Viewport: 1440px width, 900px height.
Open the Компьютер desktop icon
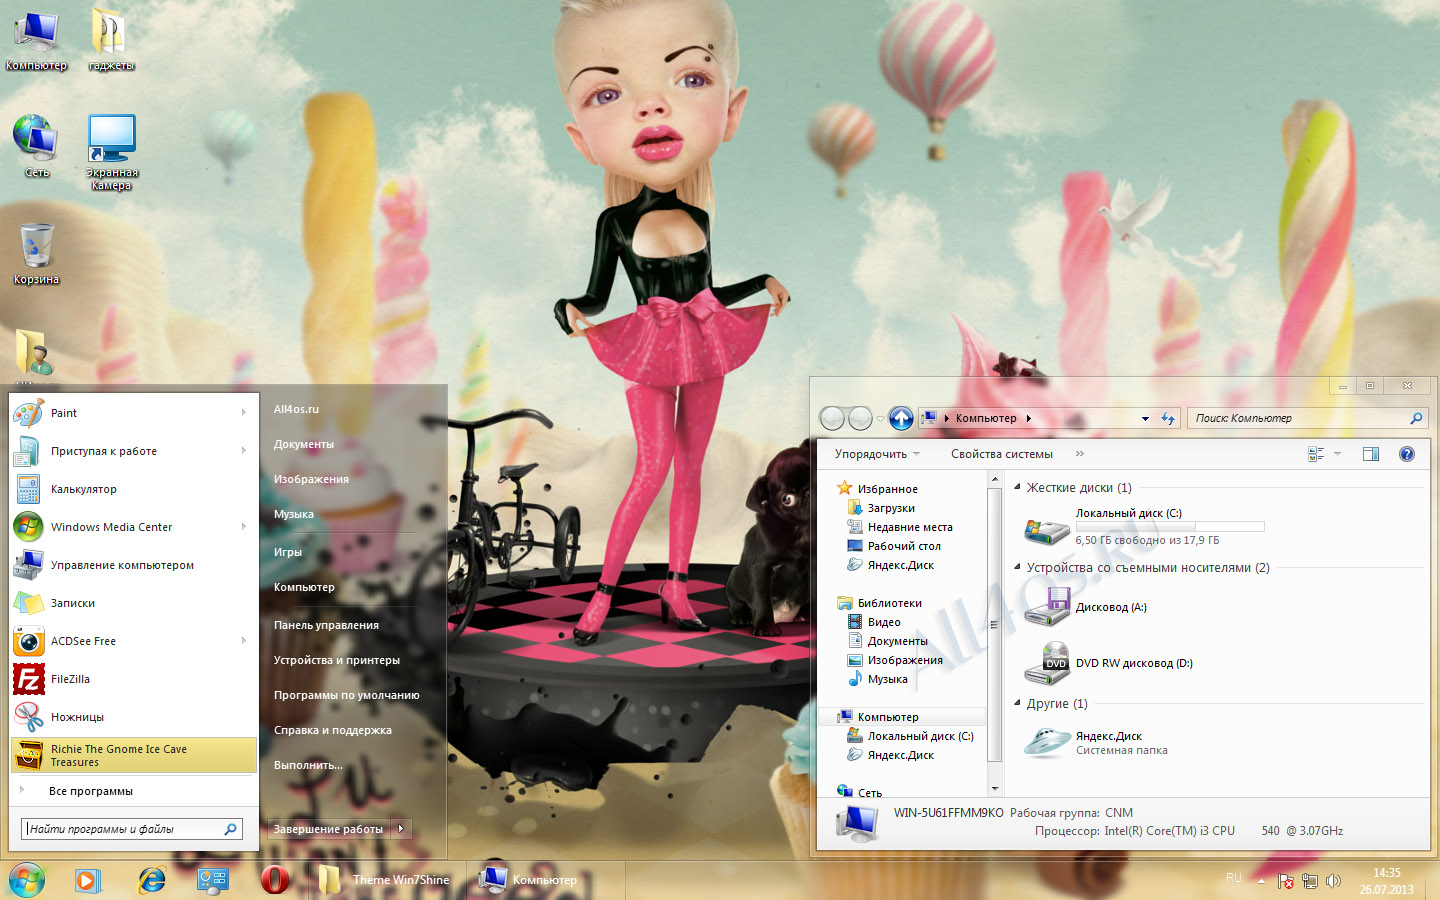click(x=37, y=40)
